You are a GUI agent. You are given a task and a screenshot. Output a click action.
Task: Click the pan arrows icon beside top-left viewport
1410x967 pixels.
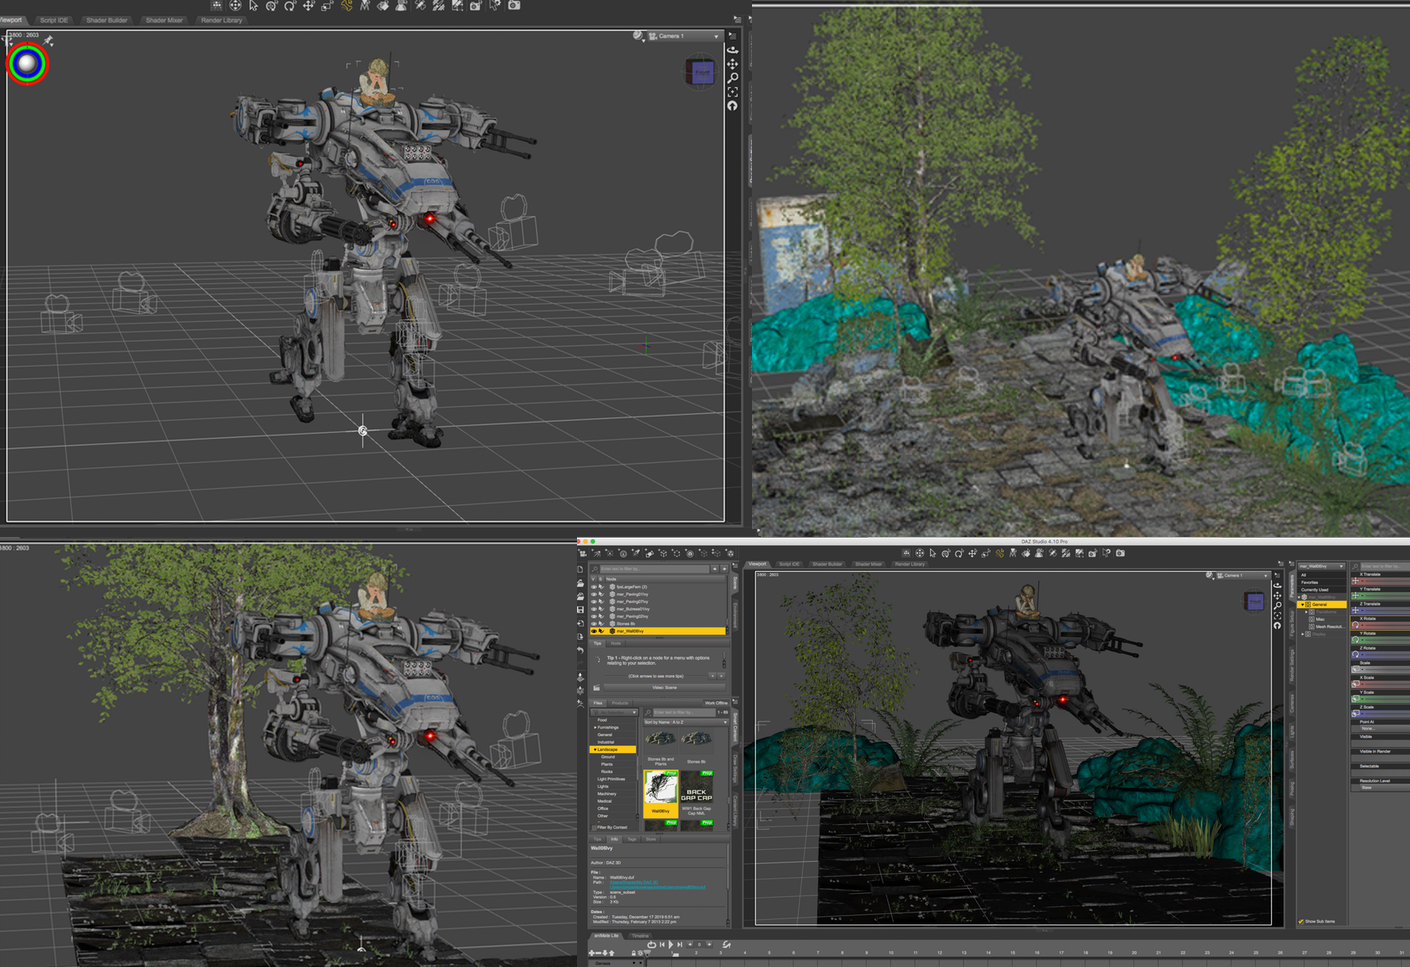[733, 64]
